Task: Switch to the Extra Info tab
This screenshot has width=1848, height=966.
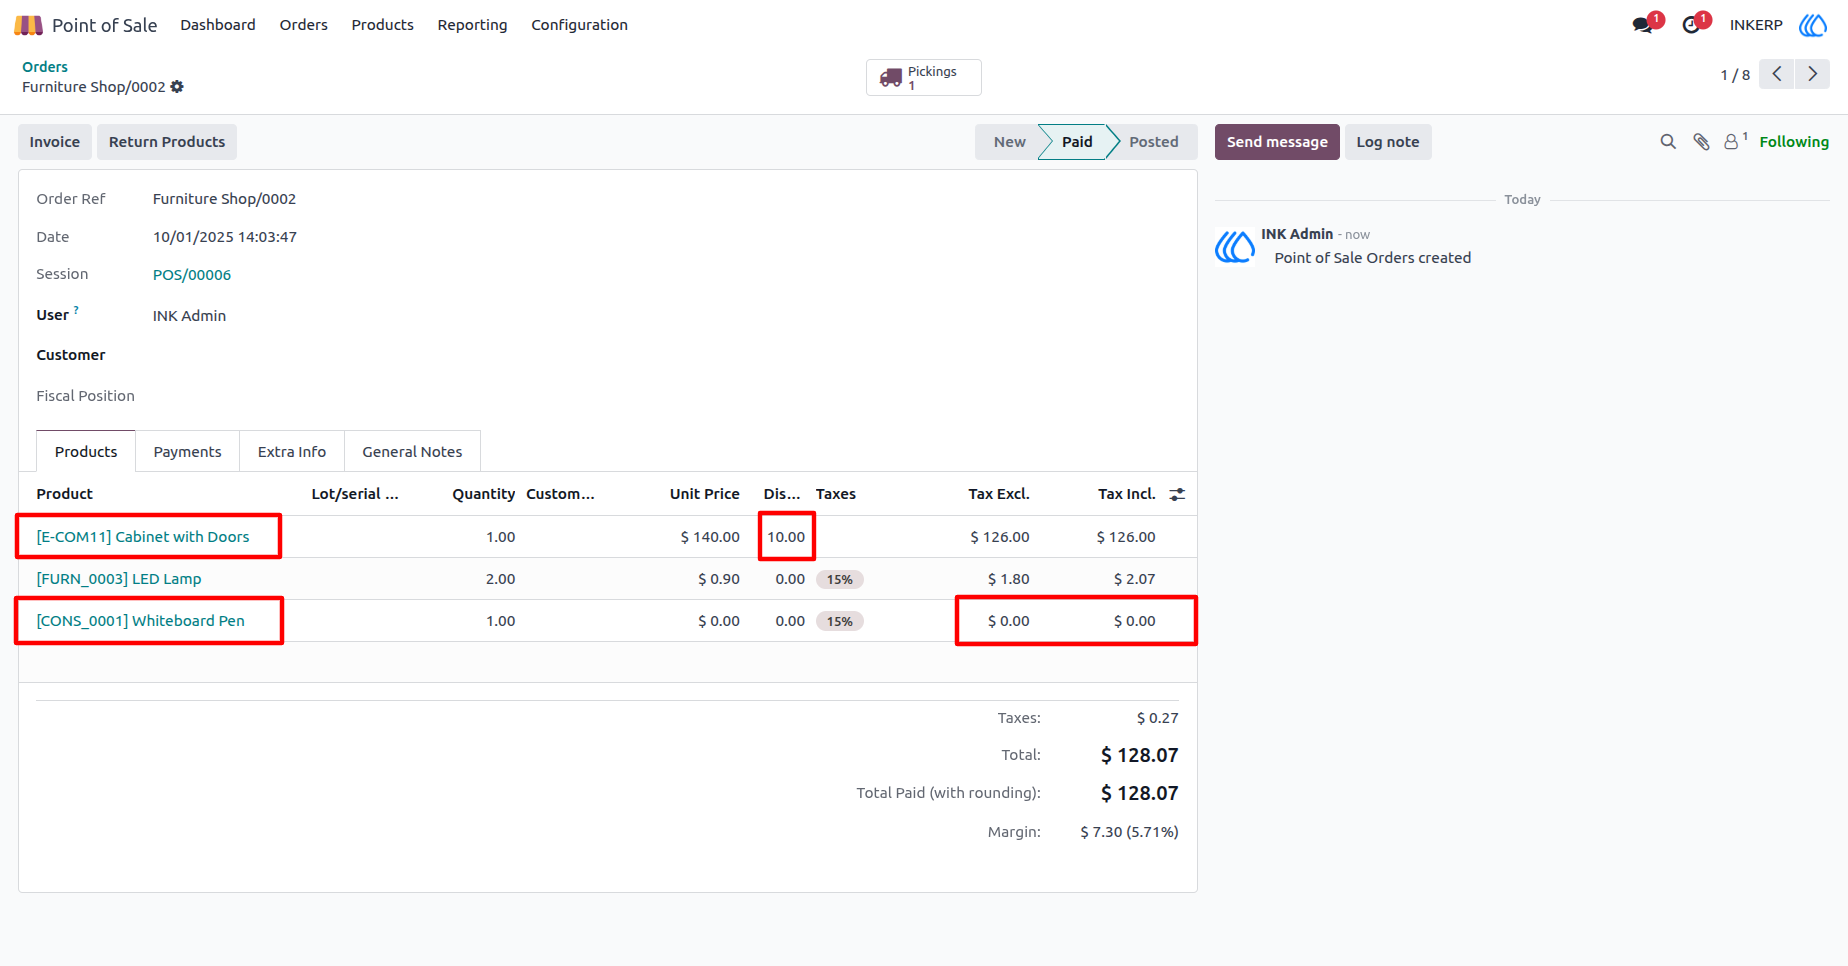Action: coord(292,452)
